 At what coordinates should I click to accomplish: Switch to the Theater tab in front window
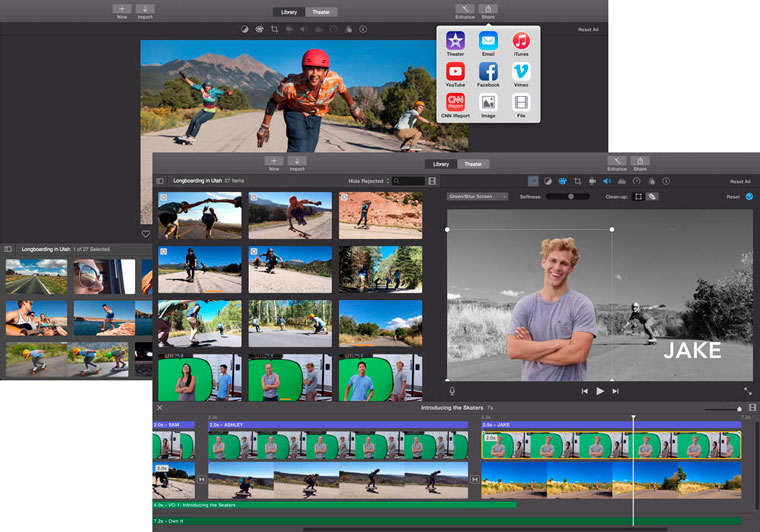[x=473, y=164]
